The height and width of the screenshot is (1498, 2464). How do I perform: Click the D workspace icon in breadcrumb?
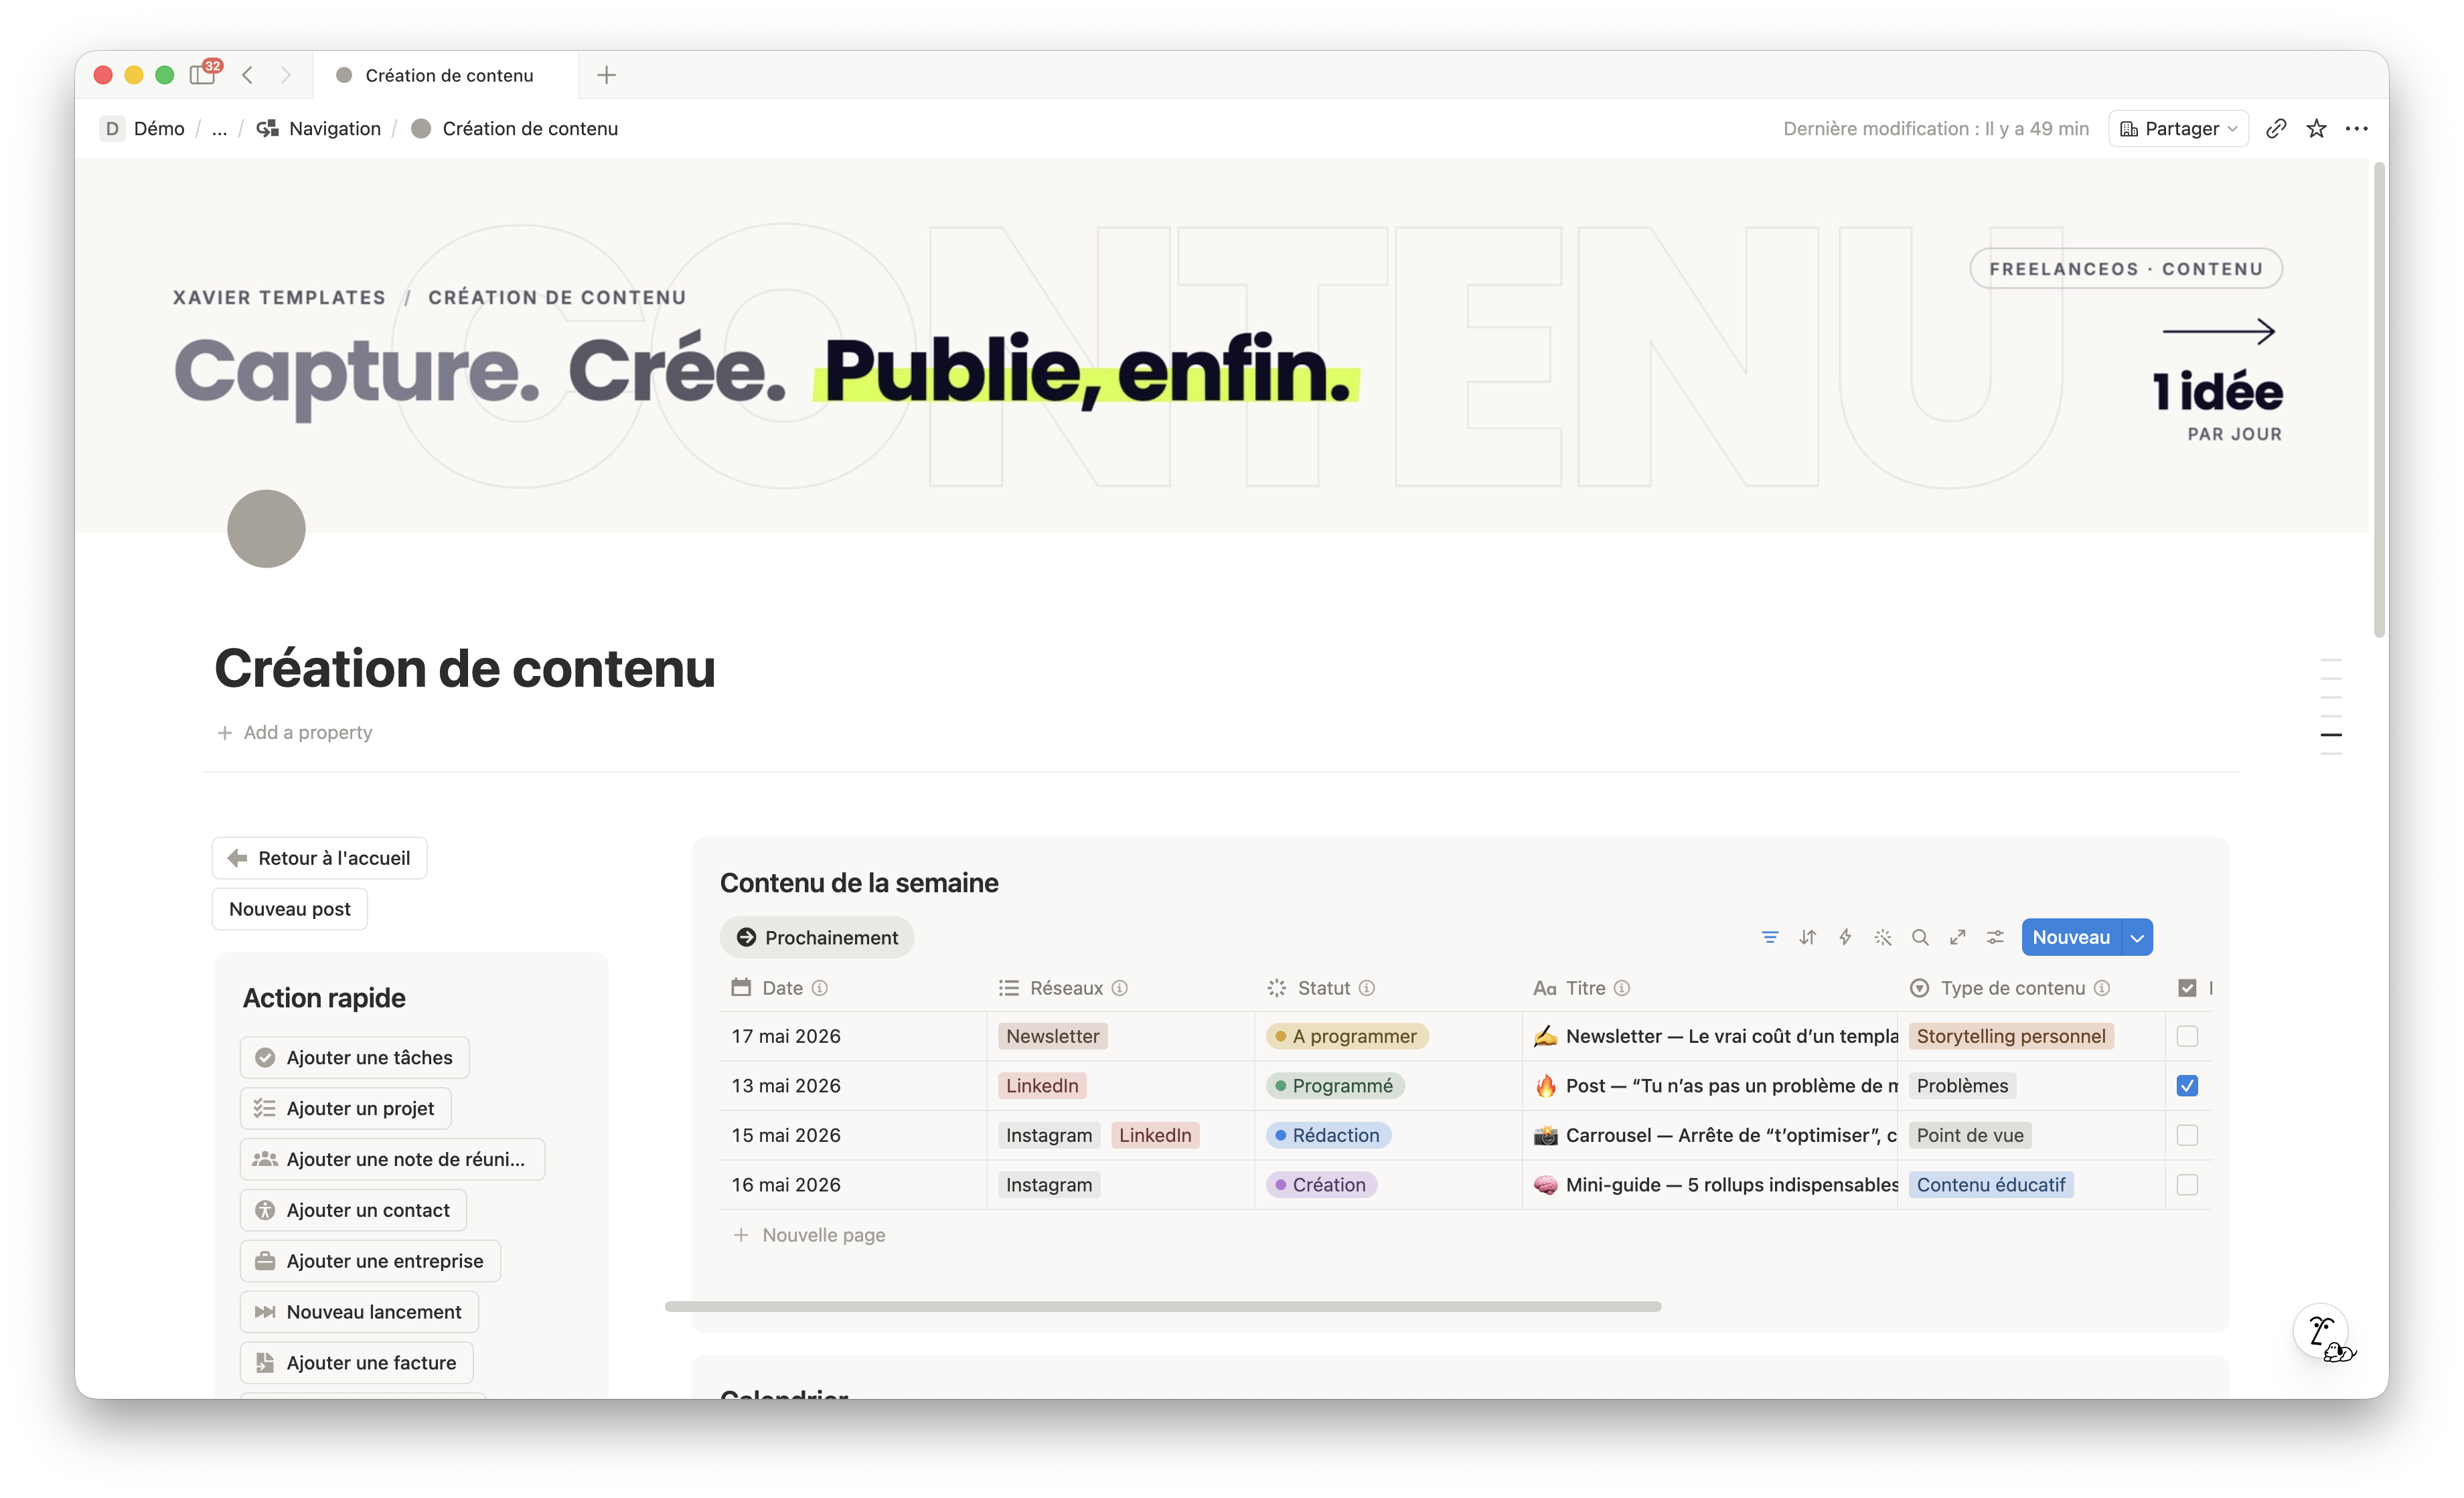click(x=112, y=128)
